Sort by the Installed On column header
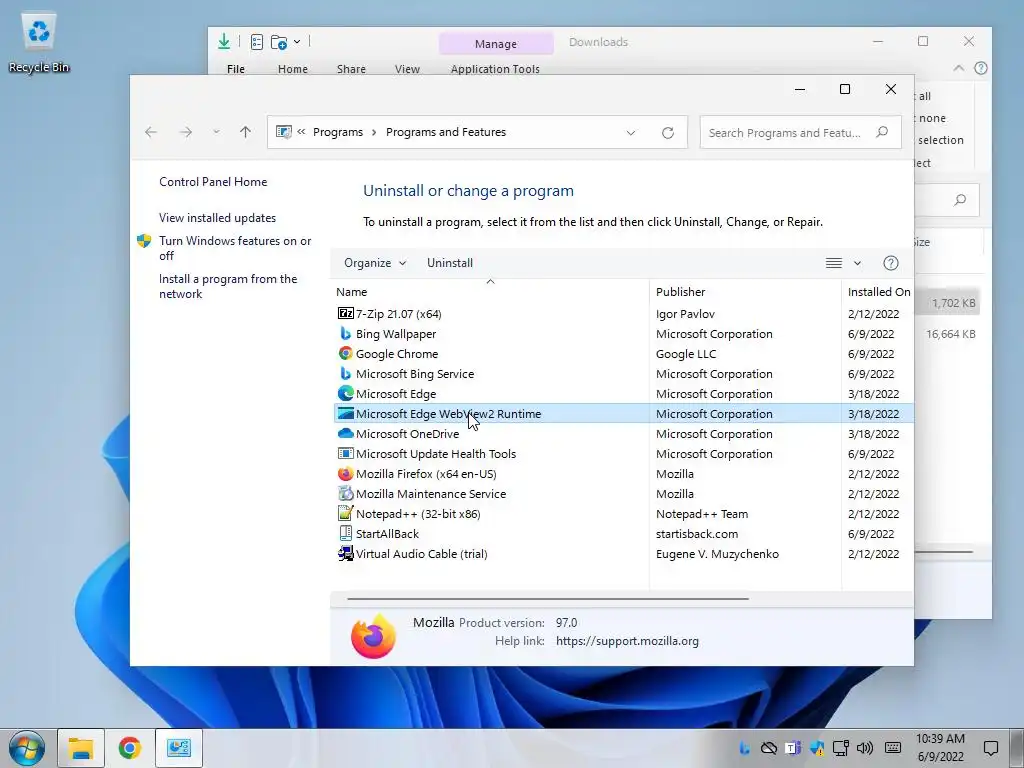1024x768 pixels. point(878,292)
